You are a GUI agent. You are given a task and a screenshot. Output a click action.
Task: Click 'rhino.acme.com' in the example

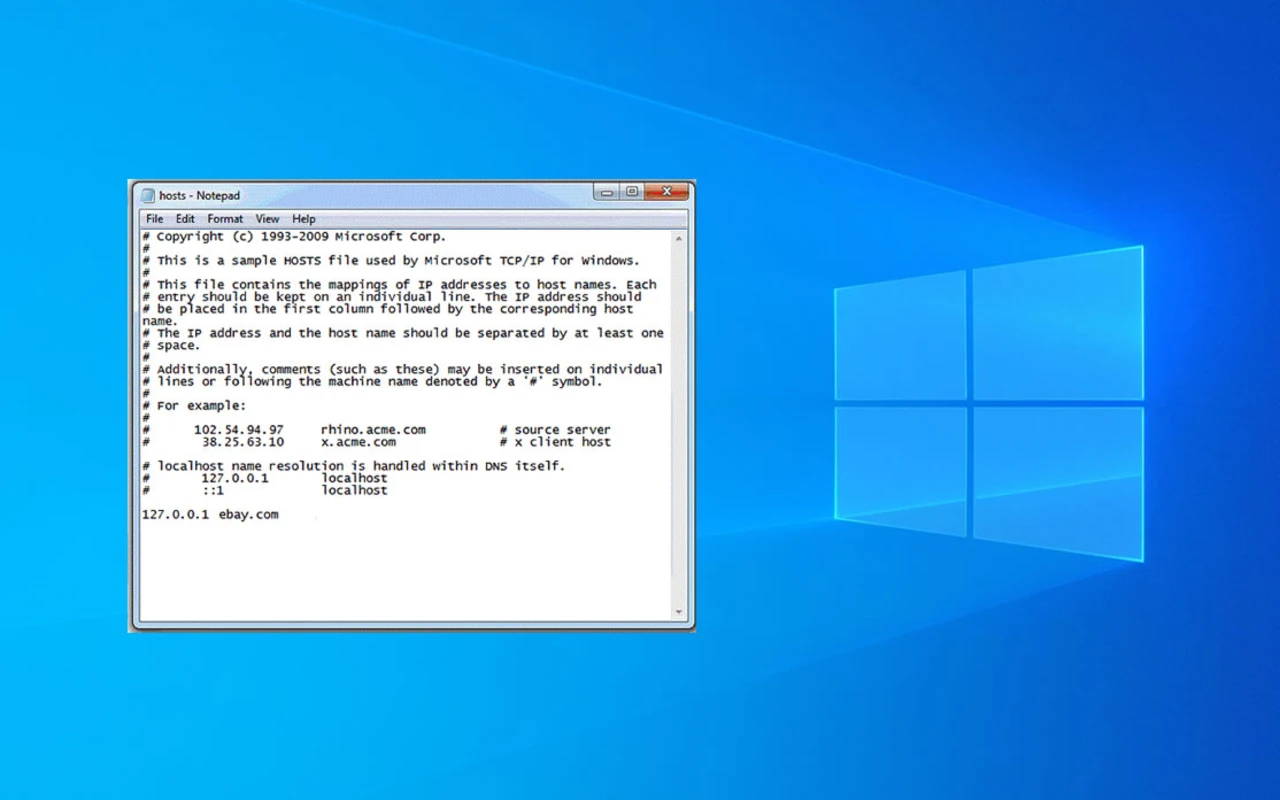373,430
